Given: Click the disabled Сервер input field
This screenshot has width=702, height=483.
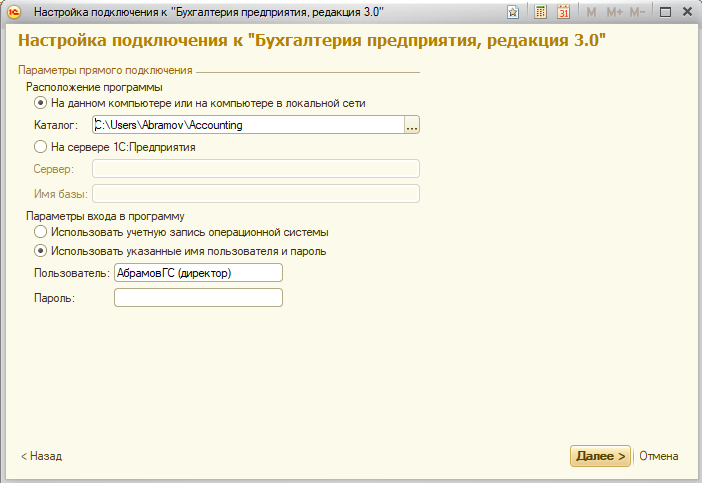Looking at the screenshot, I should tap(256, 169).
